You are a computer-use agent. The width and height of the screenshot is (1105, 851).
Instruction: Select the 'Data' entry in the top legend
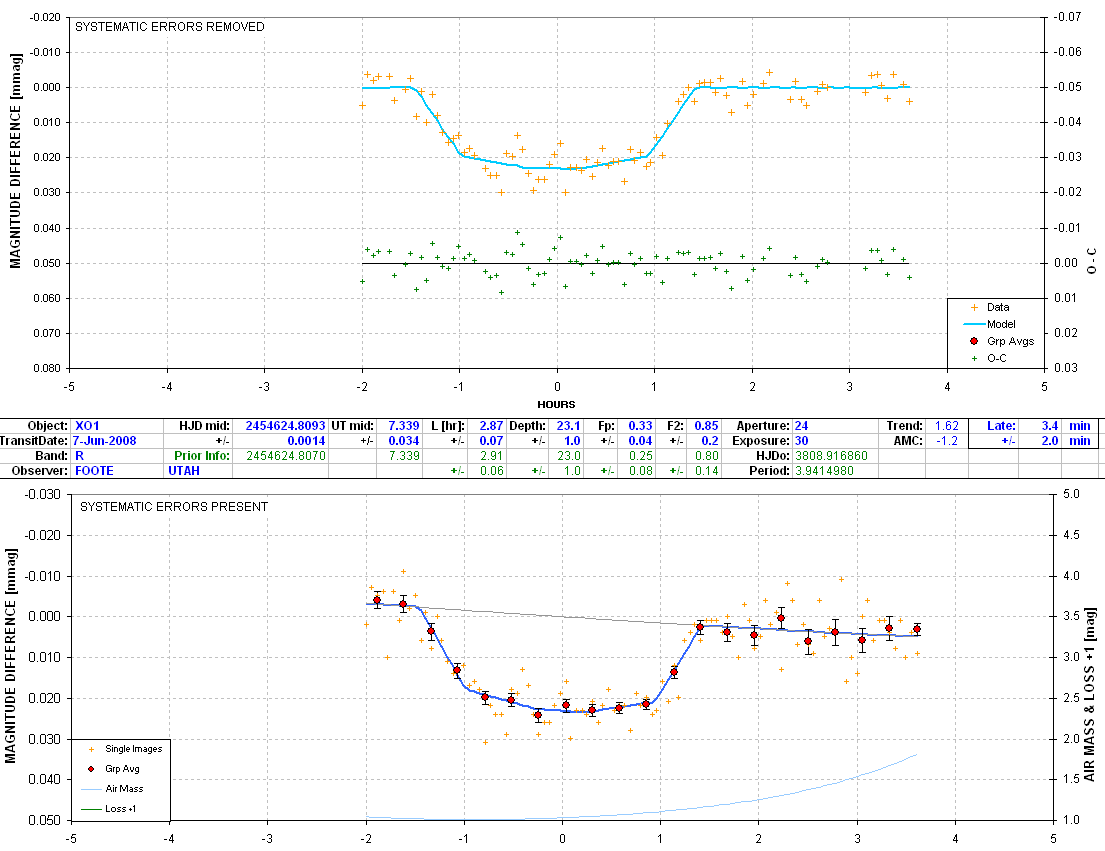[x=998, y=307]
